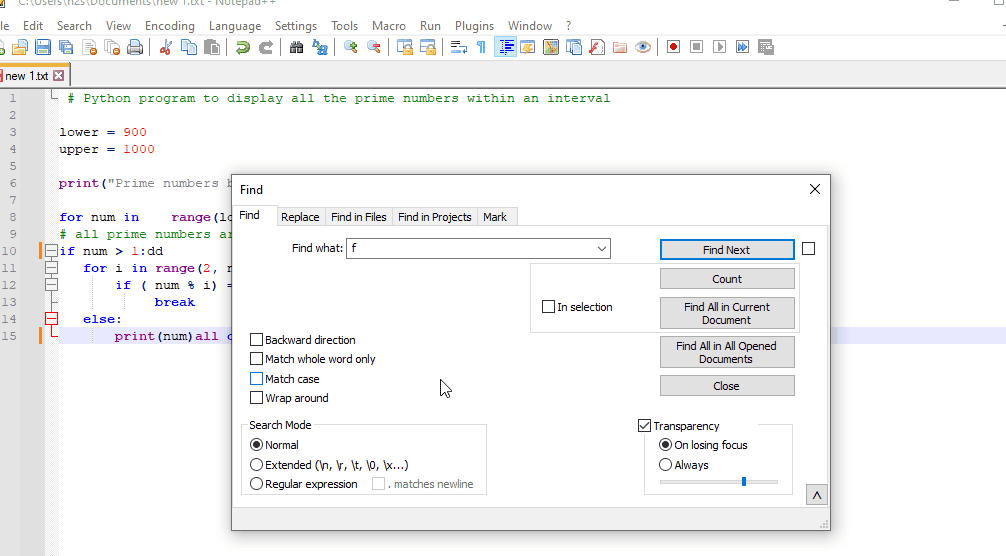
Task: Collapse fold marker on line 11
Action: (x=51, y=268)
